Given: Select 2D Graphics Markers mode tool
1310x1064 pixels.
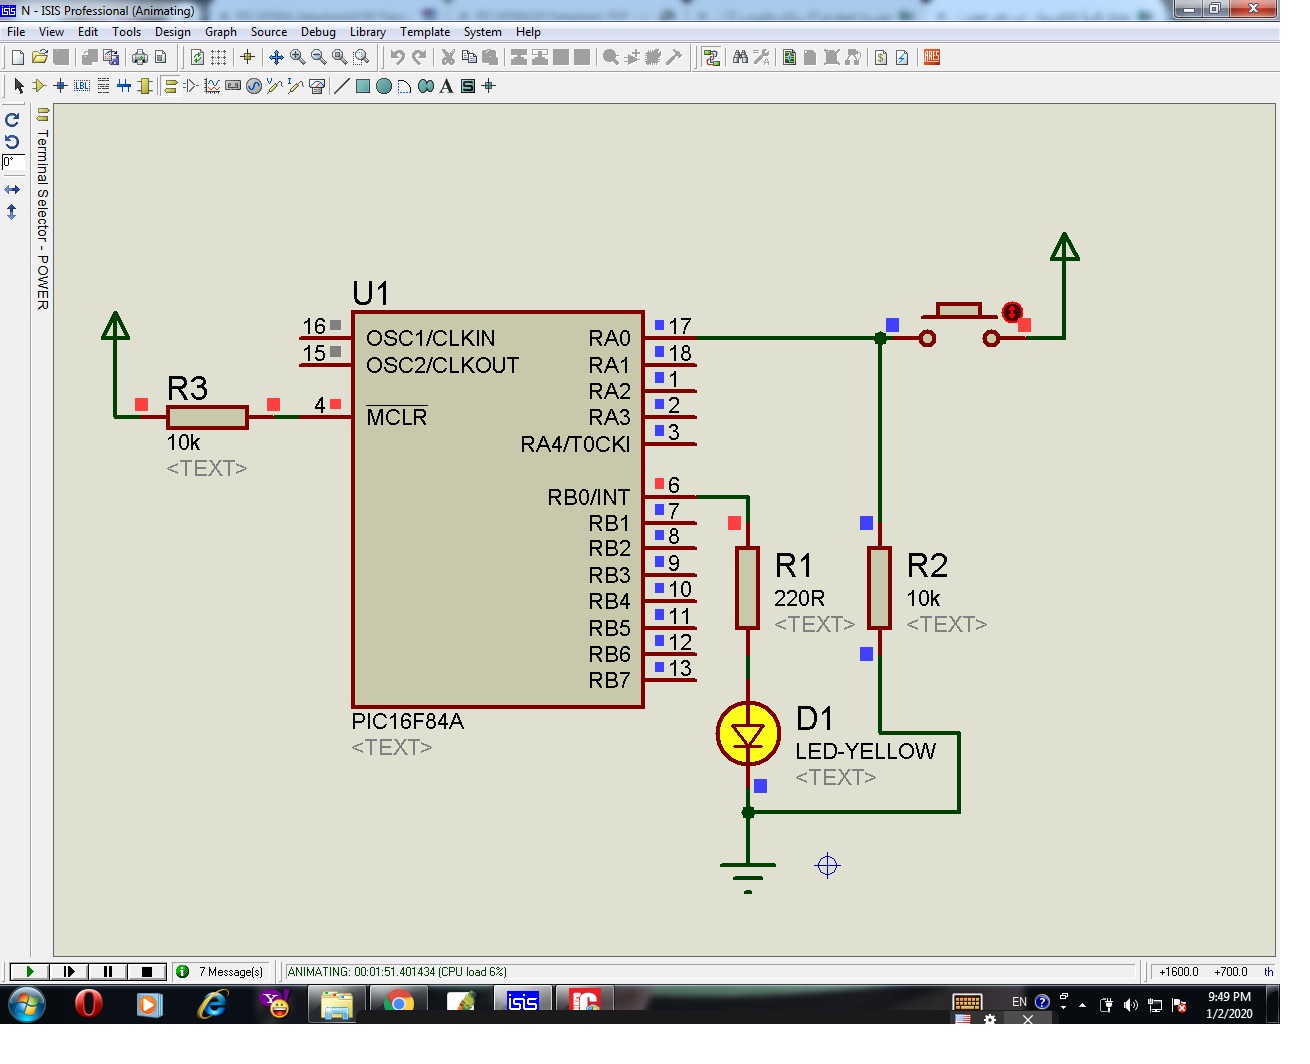Looking at the screenshot, I should (x=489, y=86).
